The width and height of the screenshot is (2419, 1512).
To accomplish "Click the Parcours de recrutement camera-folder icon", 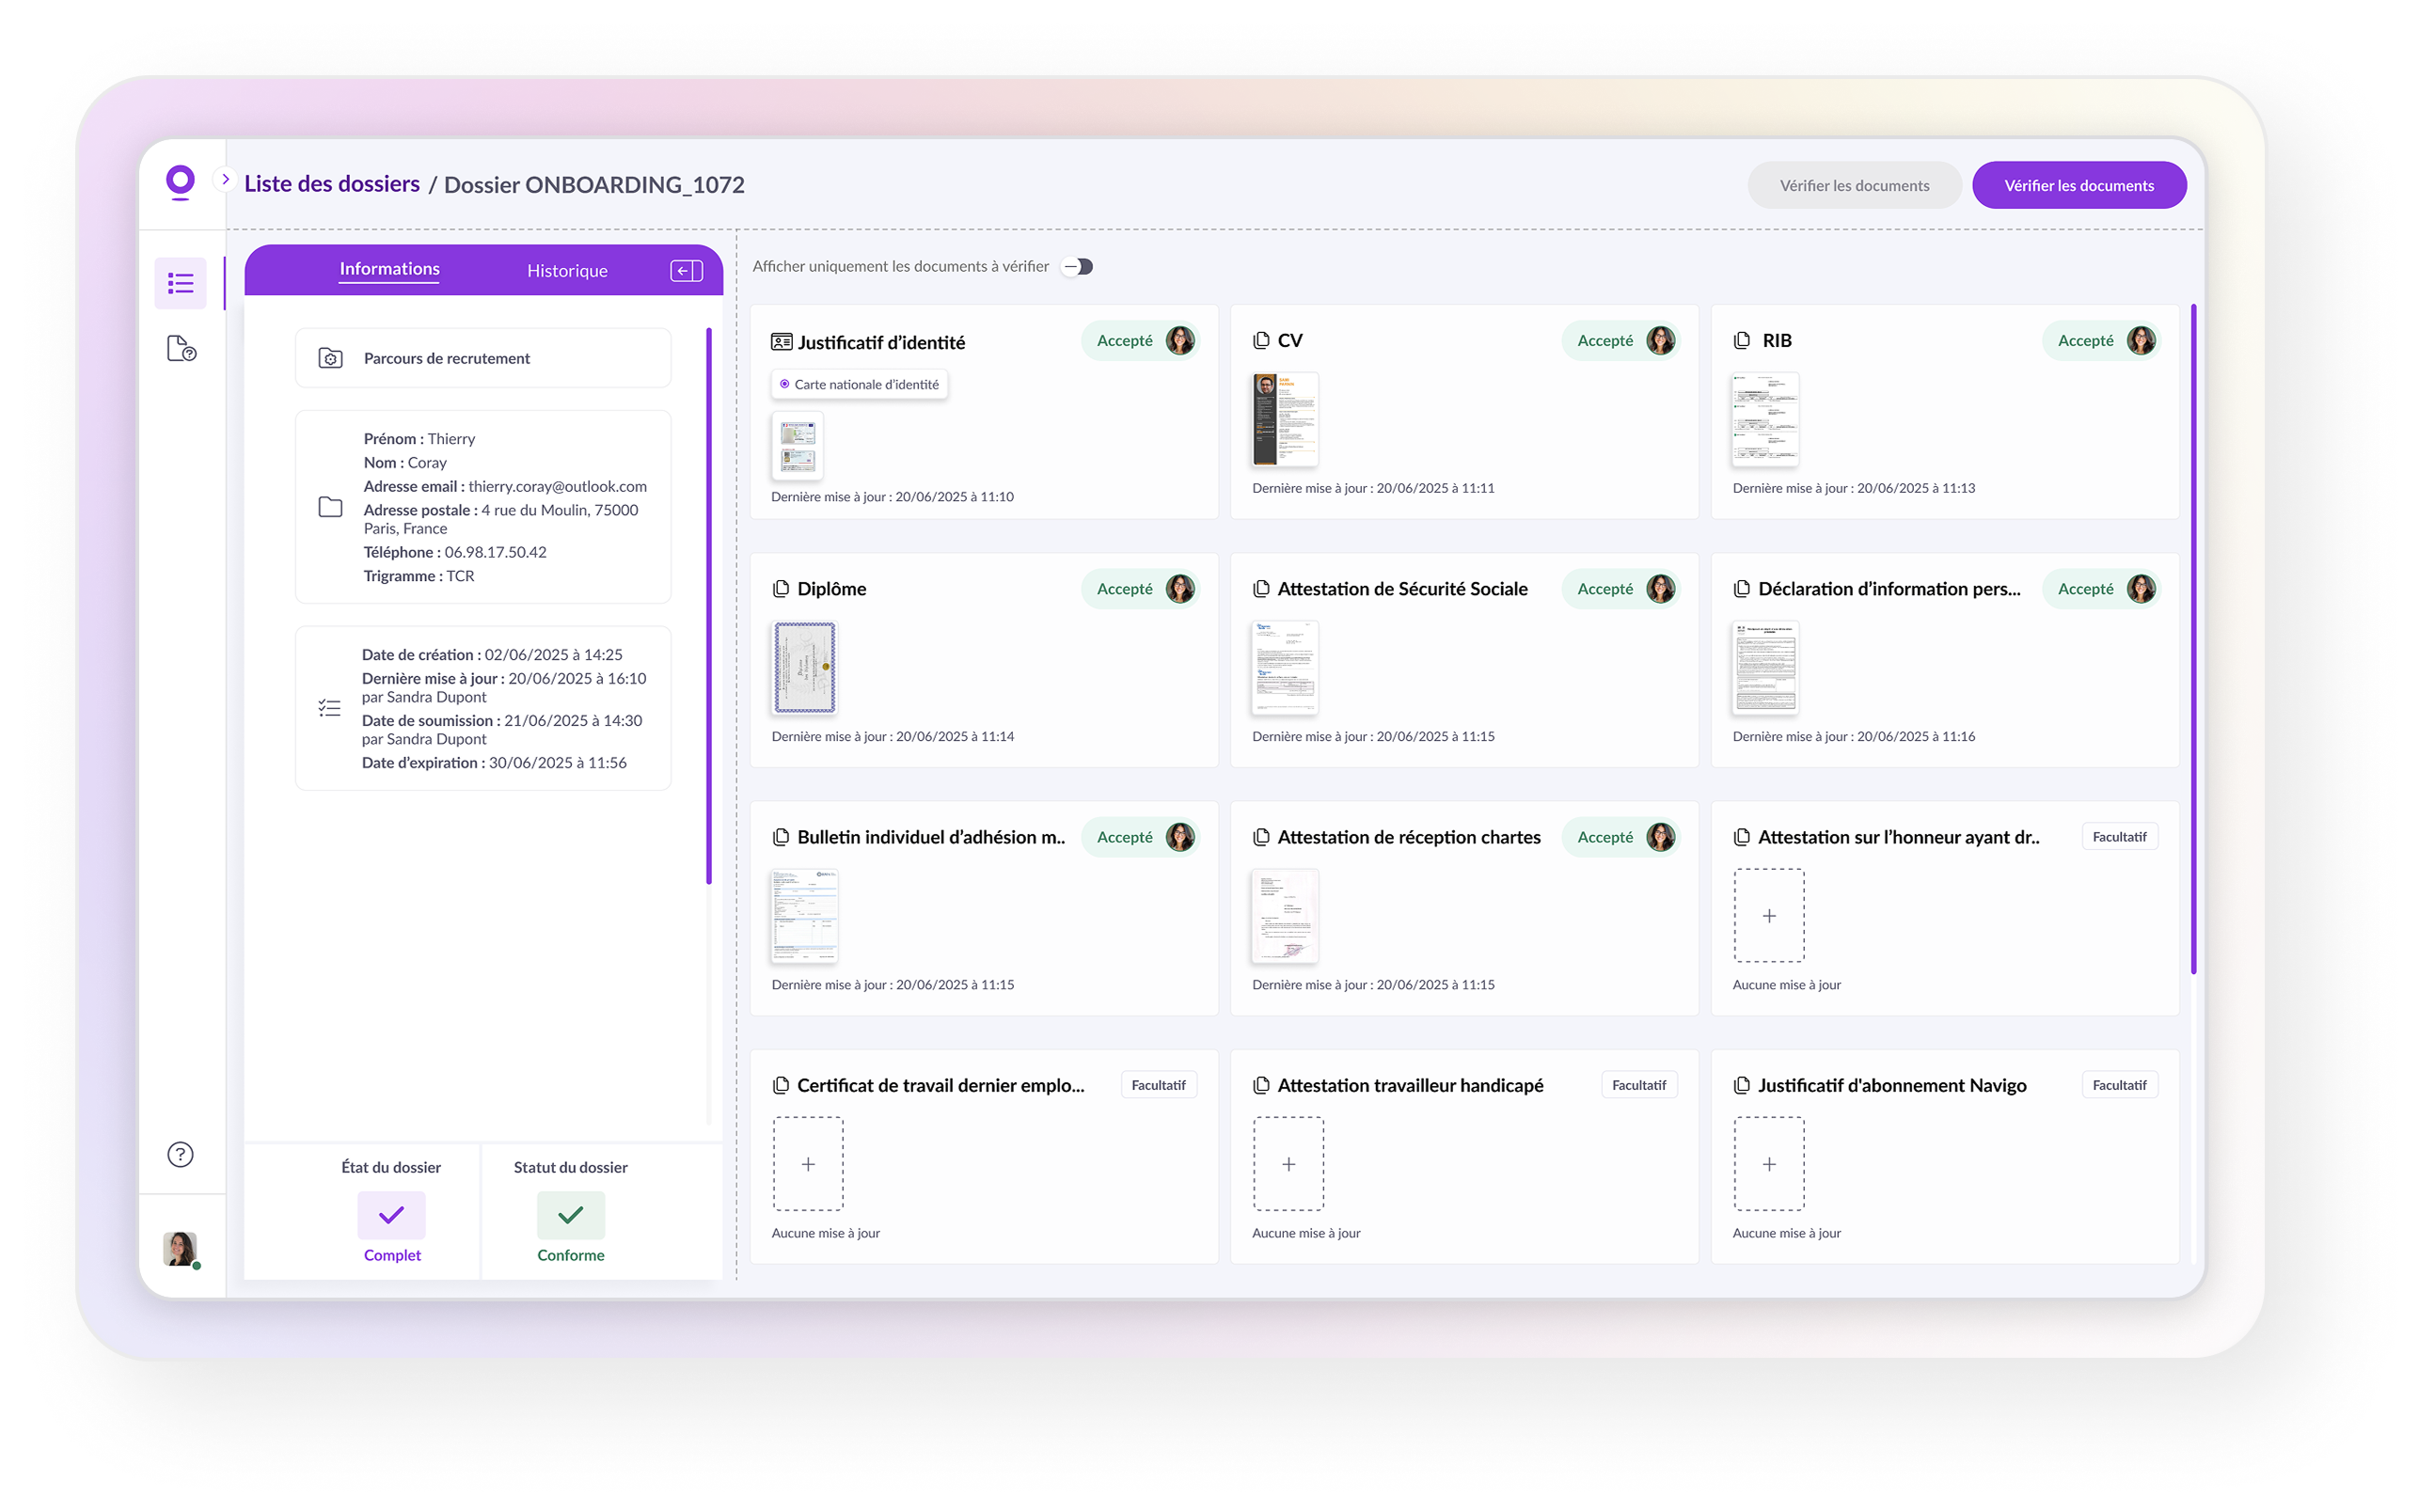I will pos(330,358).
